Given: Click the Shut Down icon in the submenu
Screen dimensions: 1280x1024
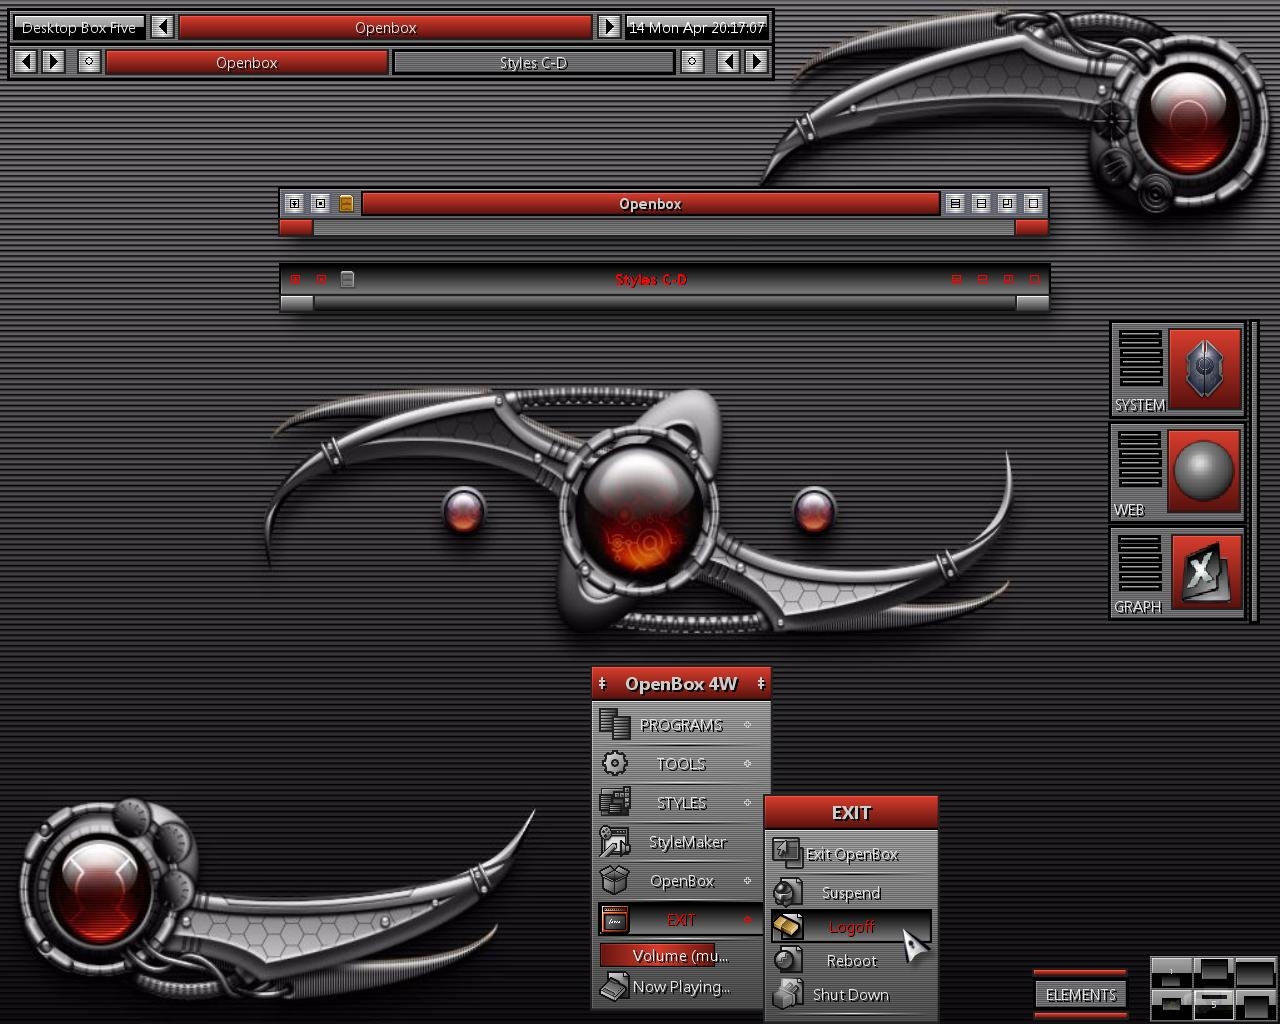Looking at the screenshot, I should 787,994.
